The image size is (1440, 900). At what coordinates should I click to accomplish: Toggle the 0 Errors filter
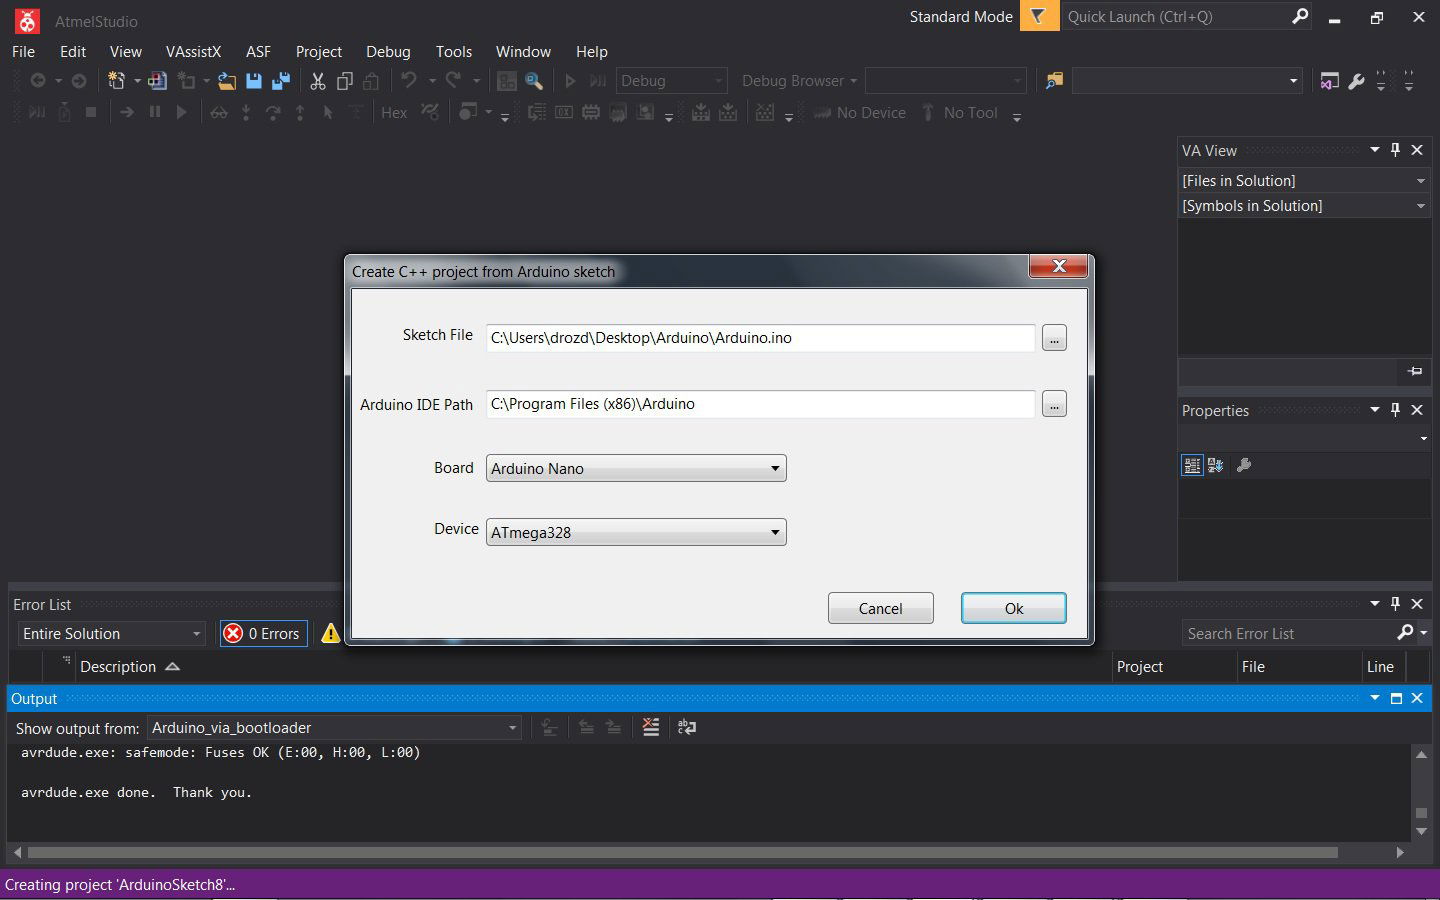264,633
